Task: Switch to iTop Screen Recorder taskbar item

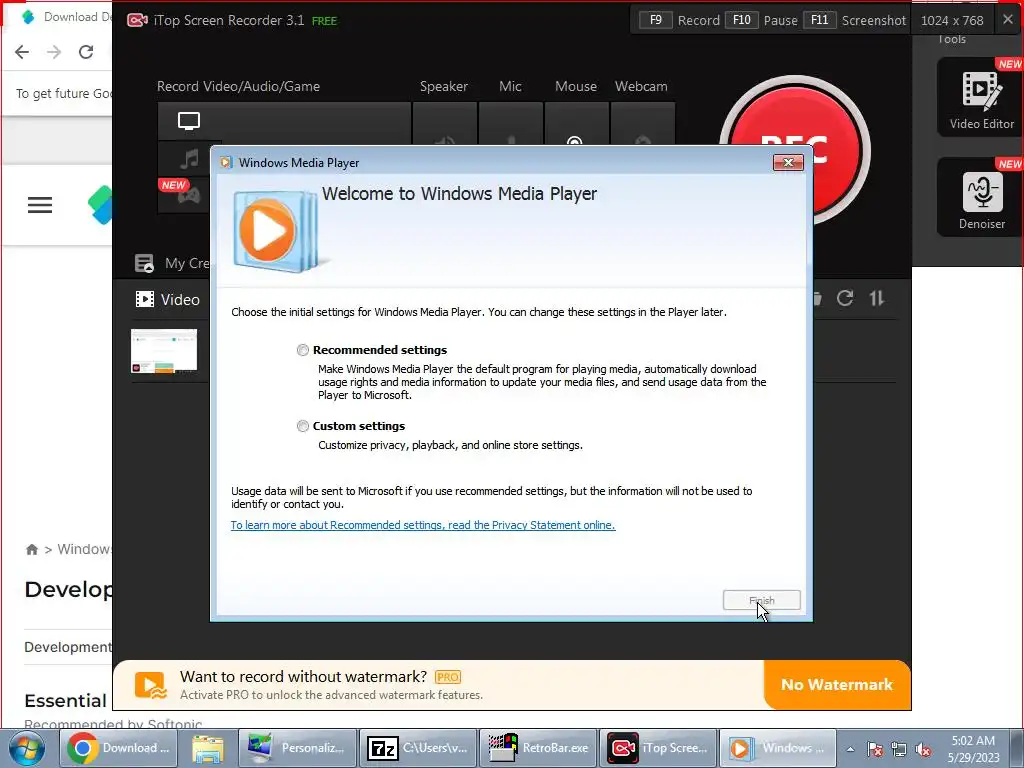Action: [x=658, y=748]
